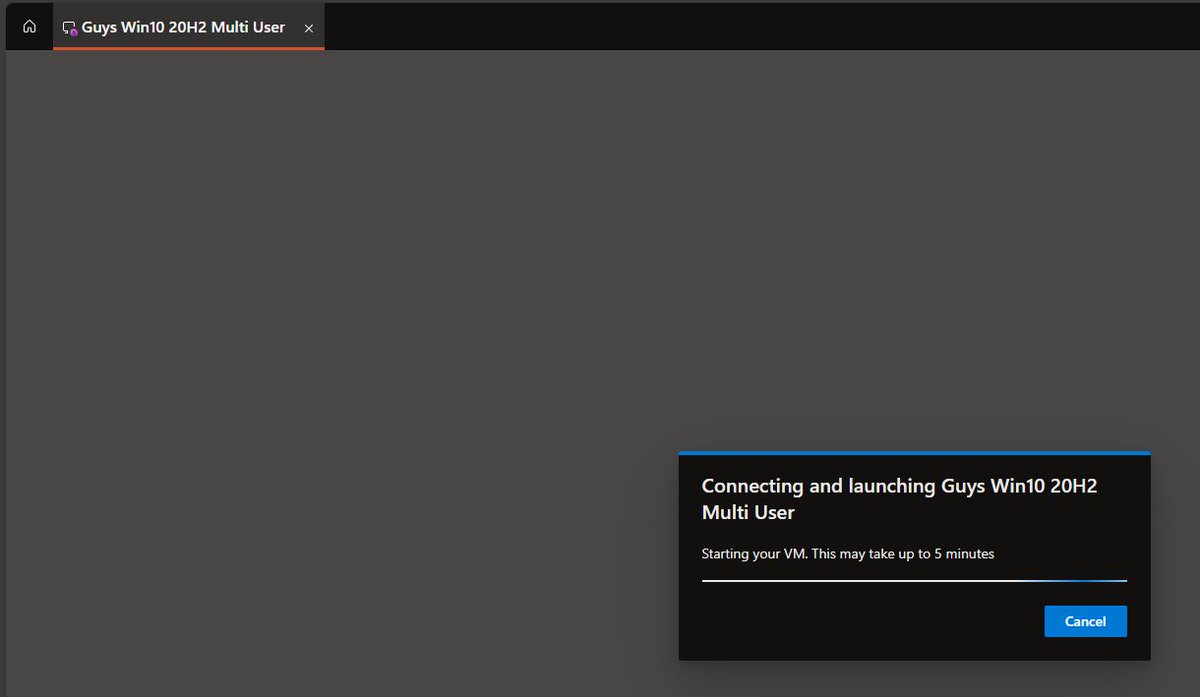Open the Home icon tab
1200x697 pixels.
[29, 27]
